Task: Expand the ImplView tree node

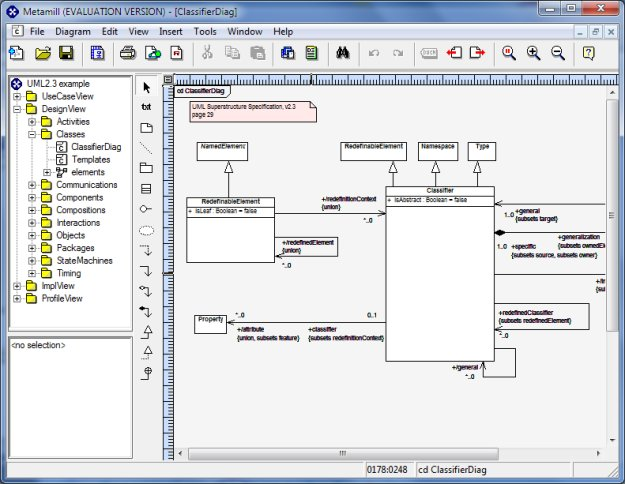Action: click(x=17, y=286)
